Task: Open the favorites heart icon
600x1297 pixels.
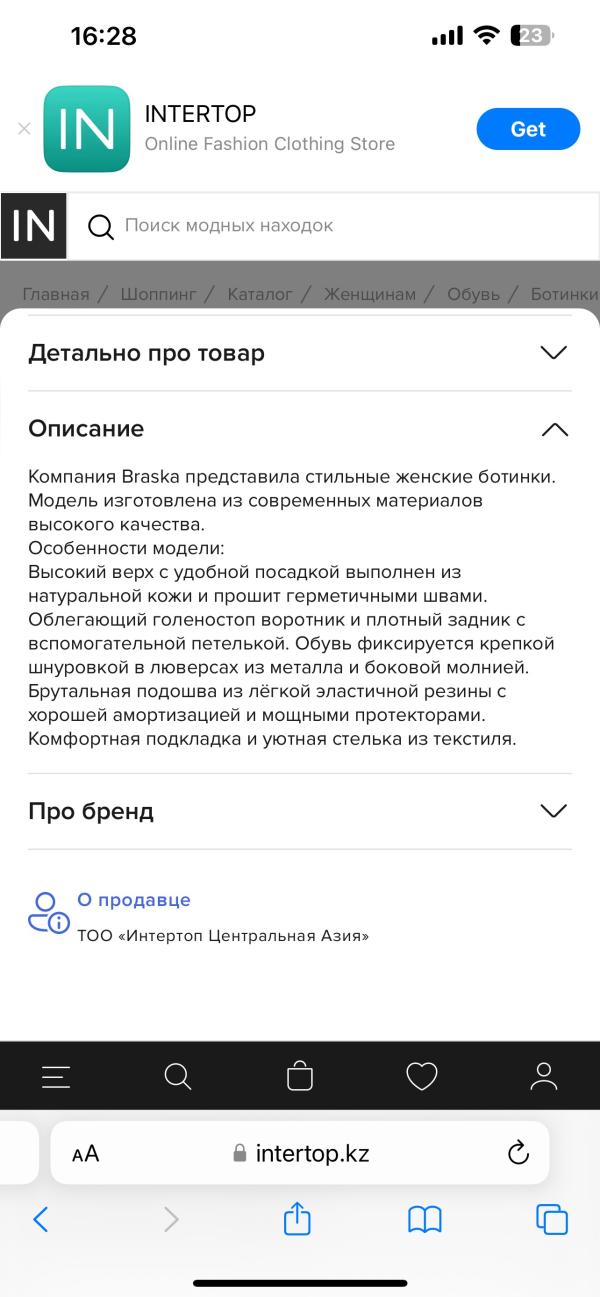Action: coord(422,1076)
